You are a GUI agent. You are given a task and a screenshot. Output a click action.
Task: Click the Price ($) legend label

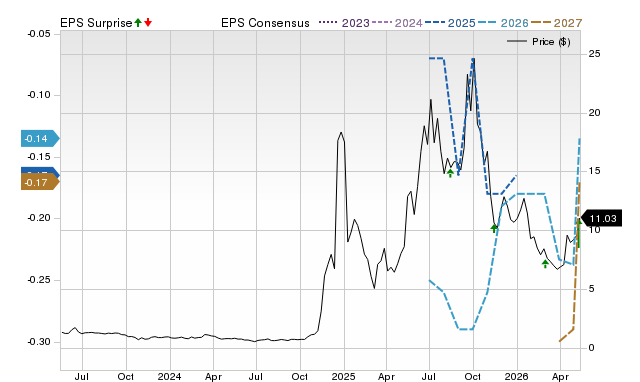point(551,42)
